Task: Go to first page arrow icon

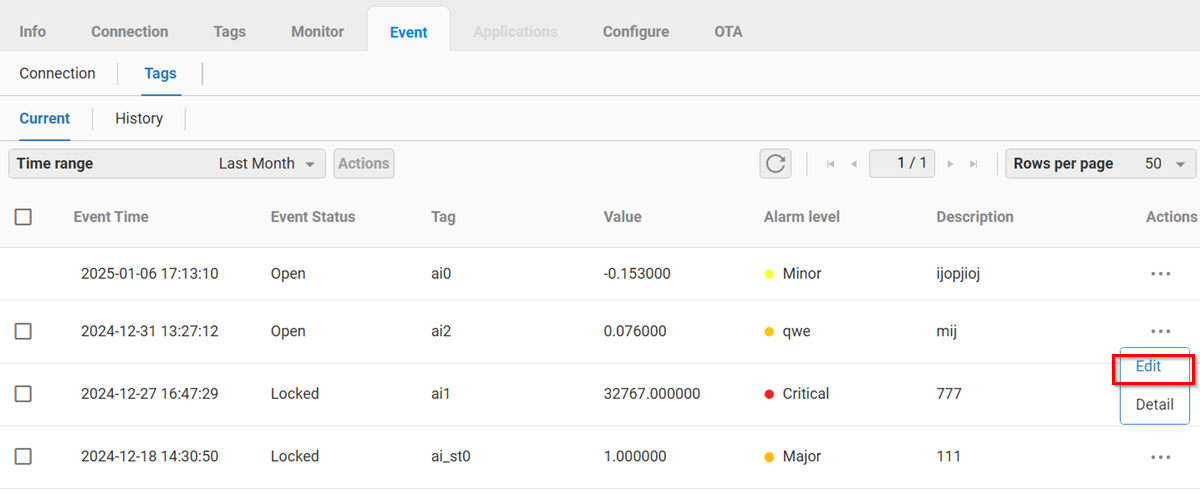Action: (x=830, y=164)
